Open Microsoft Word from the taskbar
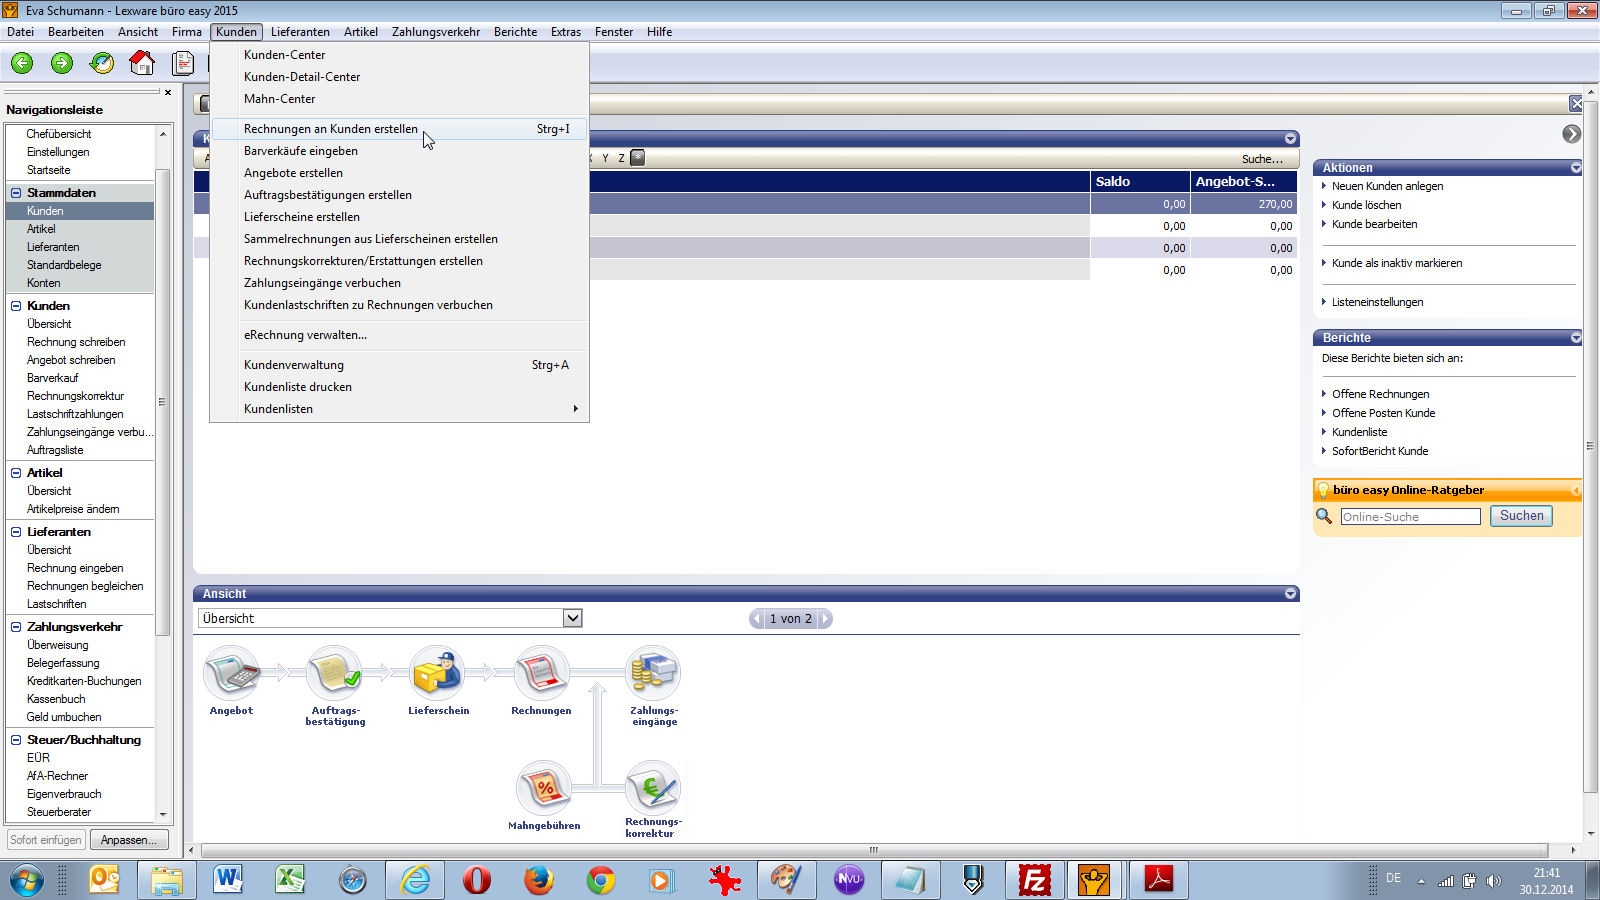The height and width of the screenshot is (900, 1600). (228, 880)
